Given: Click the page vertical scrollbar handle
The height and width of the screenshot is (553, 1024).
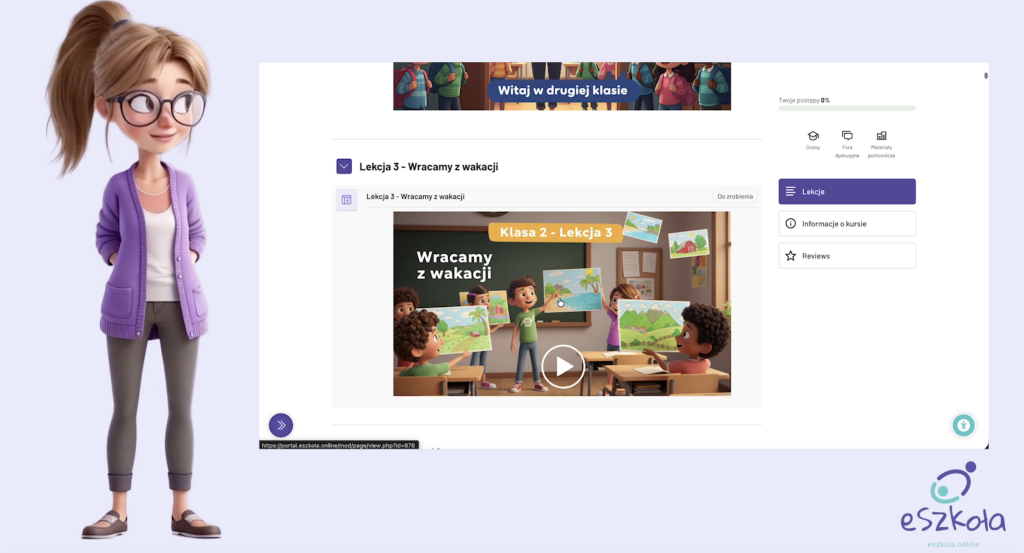Looking at the screenshot, I should pos(985,76).
